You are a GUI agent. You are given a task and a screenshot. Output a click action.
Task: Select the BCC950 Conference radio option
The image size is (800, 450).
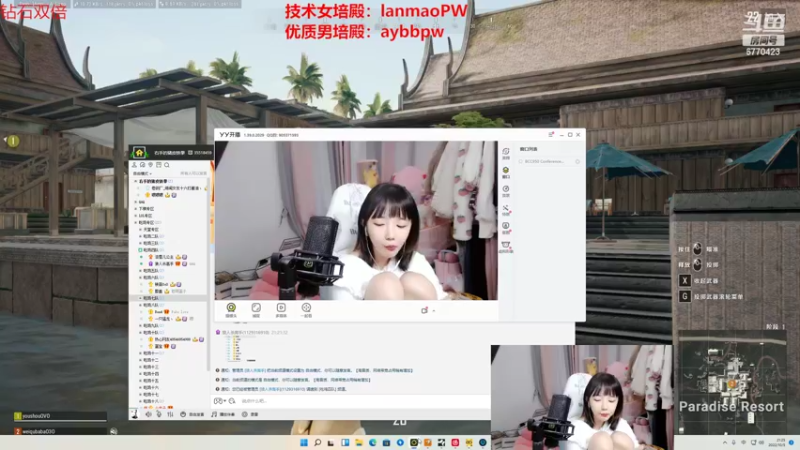[521, 161]
